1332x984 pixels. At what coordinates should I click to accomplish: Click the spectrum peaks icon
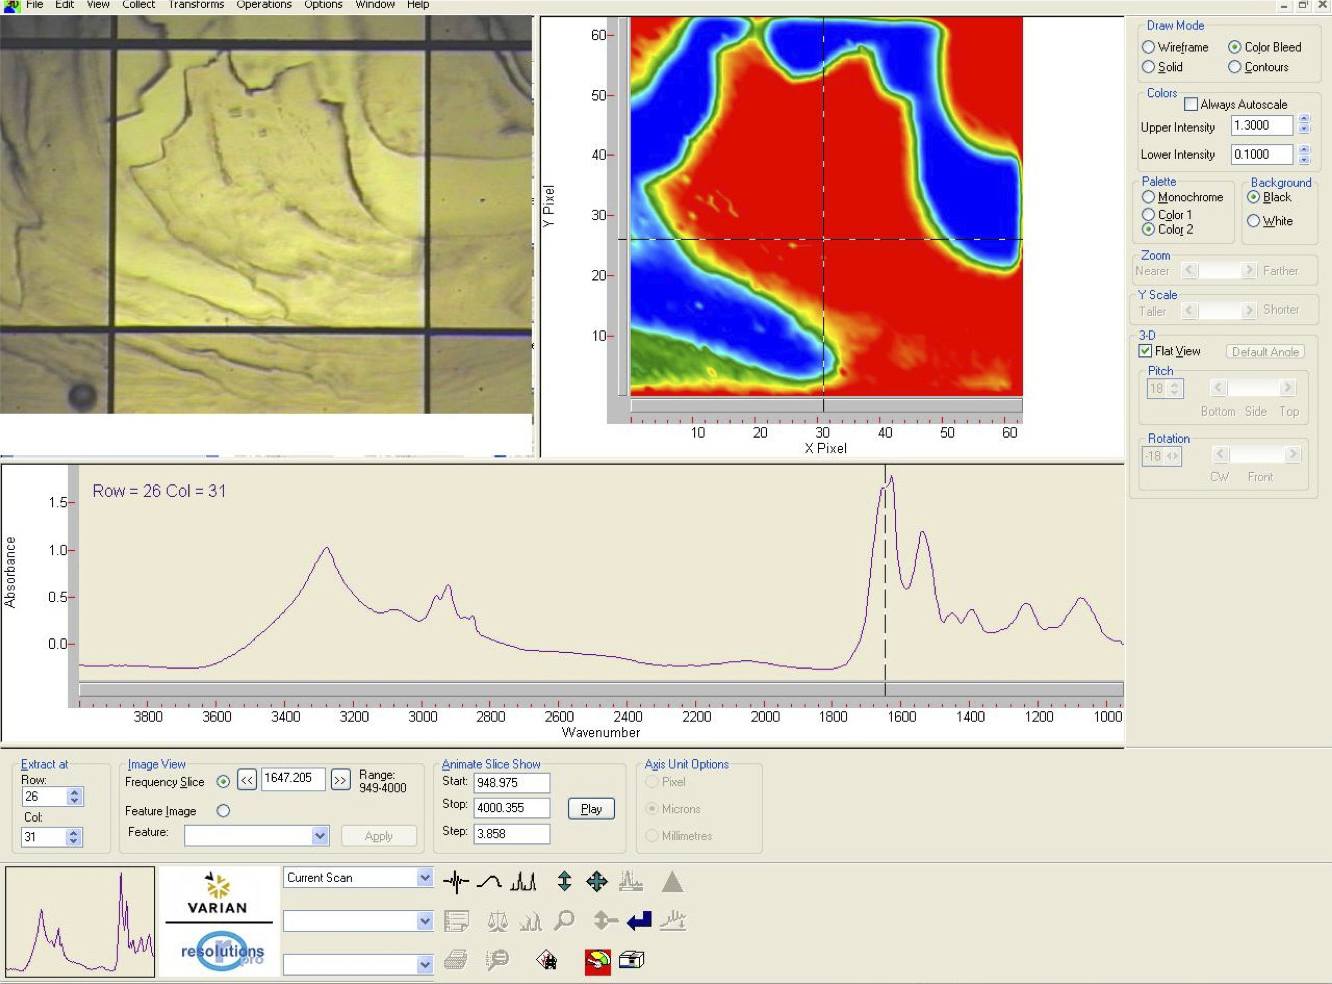point(523,881)
